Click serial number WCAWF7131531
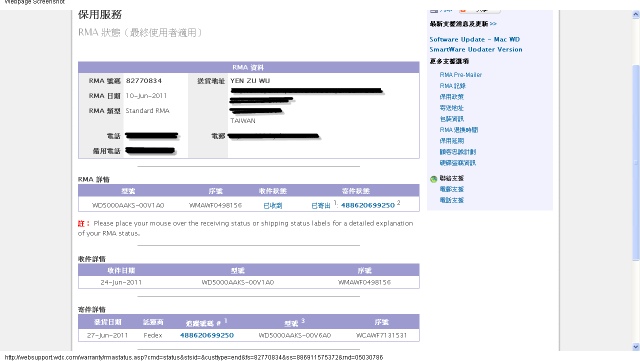The width and height of the screenshot is (640, 361). tap(381, 335)
